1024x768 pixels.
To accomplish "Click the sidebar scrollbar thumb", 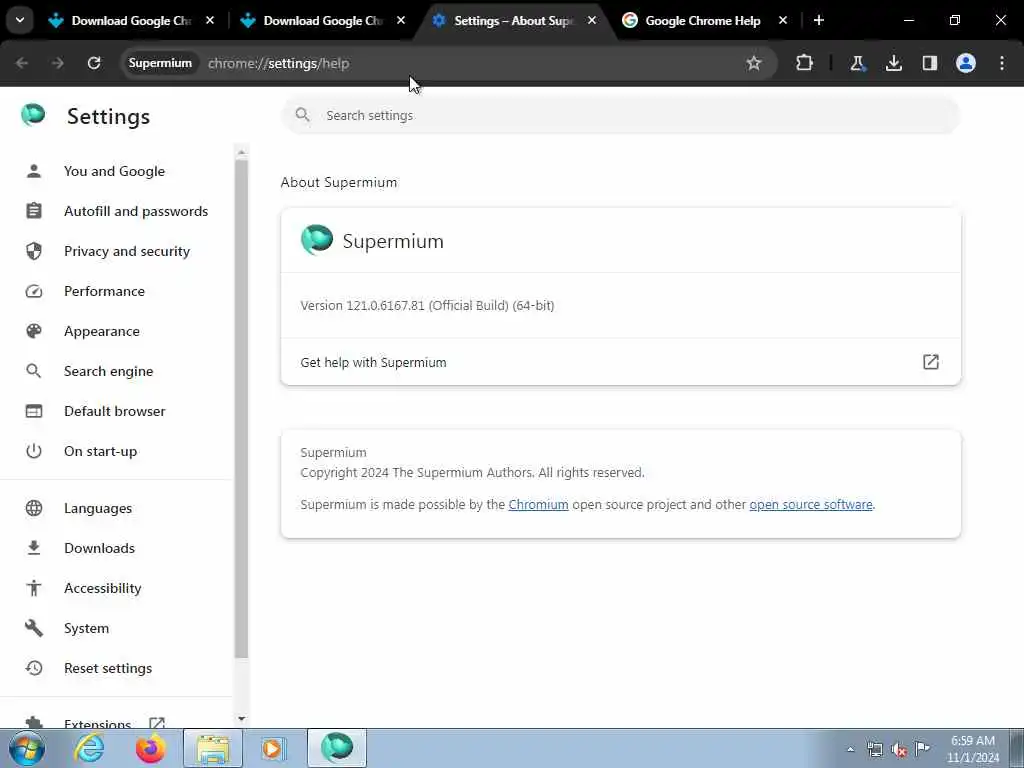I will point(241,409).
